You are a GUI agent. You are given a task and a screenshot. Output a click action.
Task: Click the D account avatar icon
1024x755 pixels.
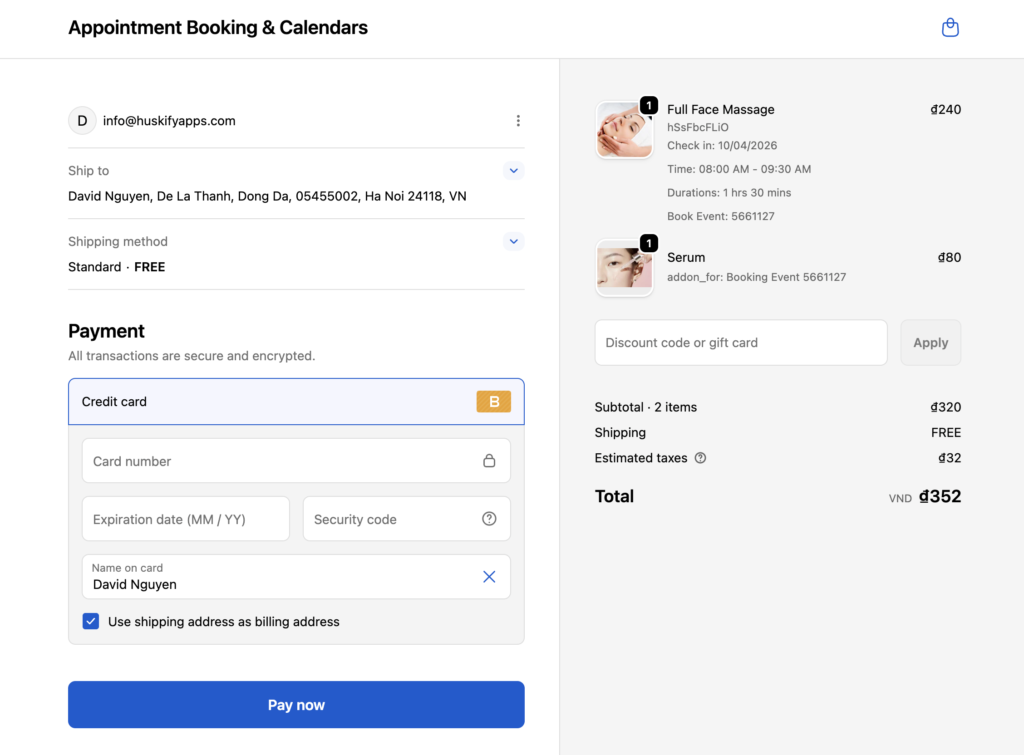(x=82, y=121)
